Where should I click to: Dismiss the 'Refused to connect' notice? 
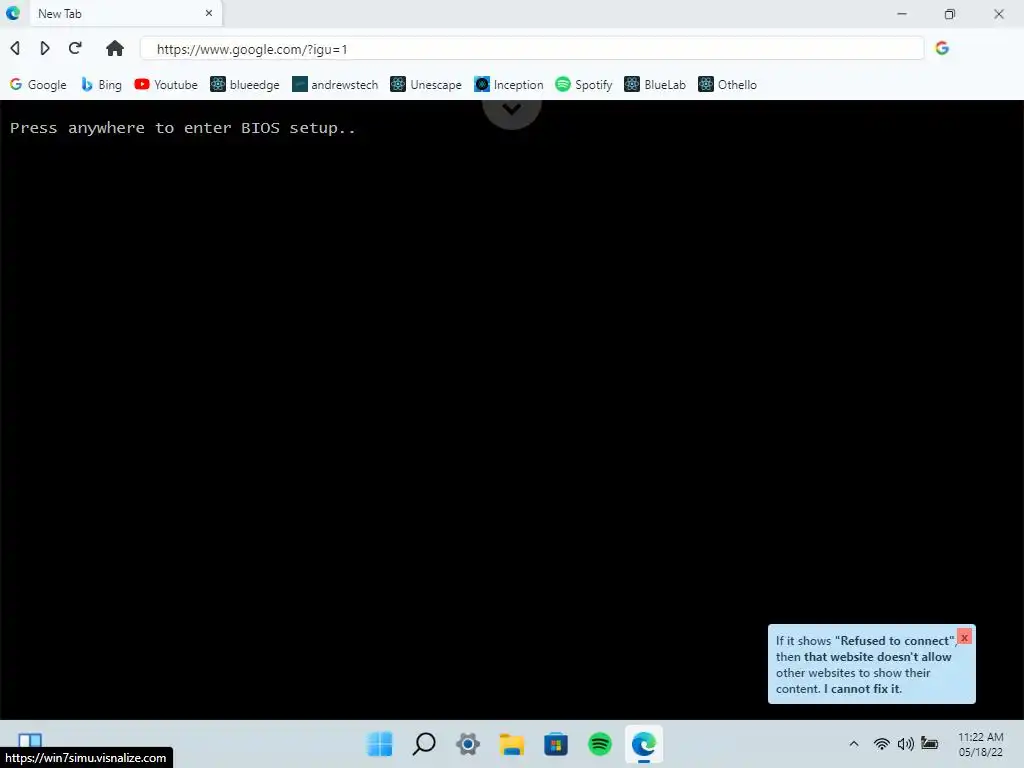[x=964, y=637]
